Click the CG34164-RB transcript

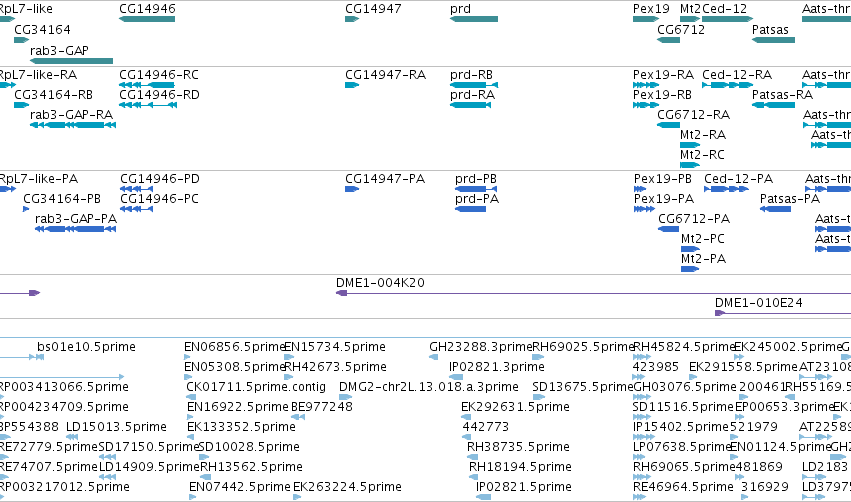[x=22, y=105]
